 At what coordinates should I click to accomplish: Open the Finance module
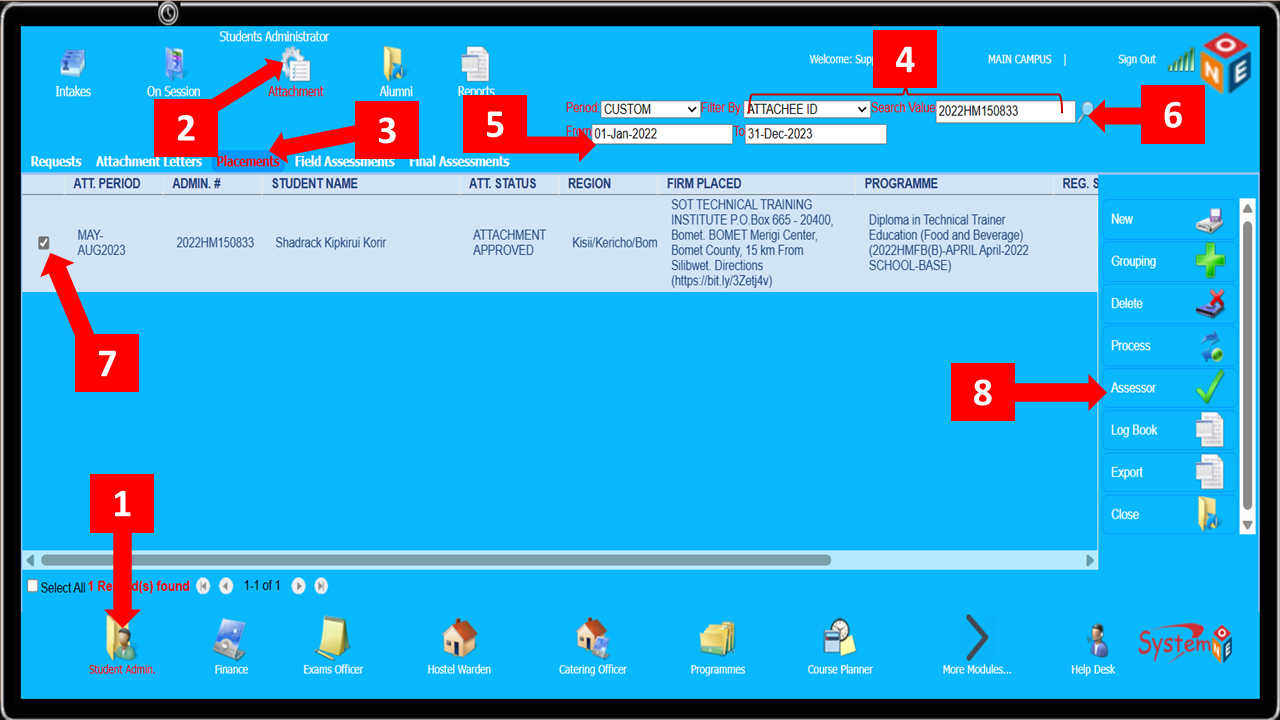231,640
